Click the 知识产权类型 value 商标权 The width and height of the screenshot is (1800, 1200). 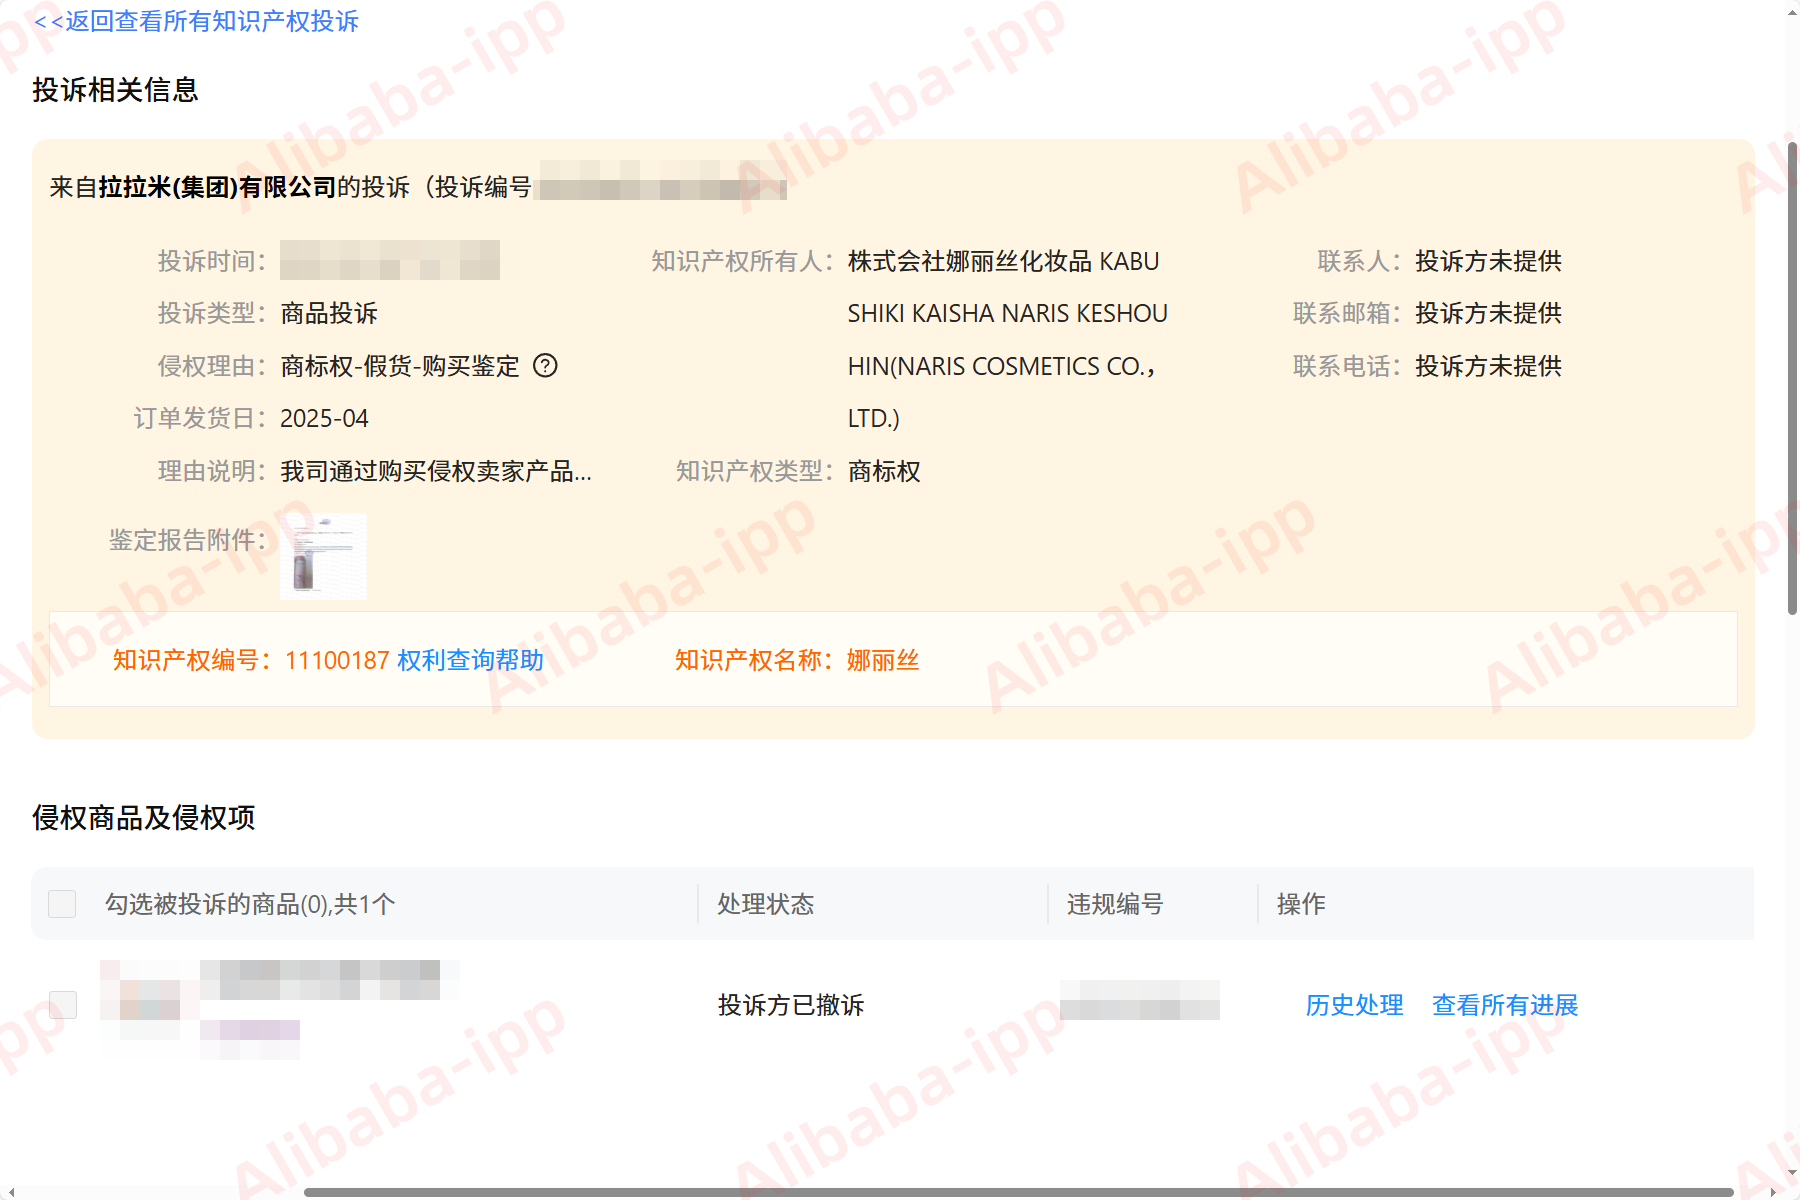click(x=884, y=471)
